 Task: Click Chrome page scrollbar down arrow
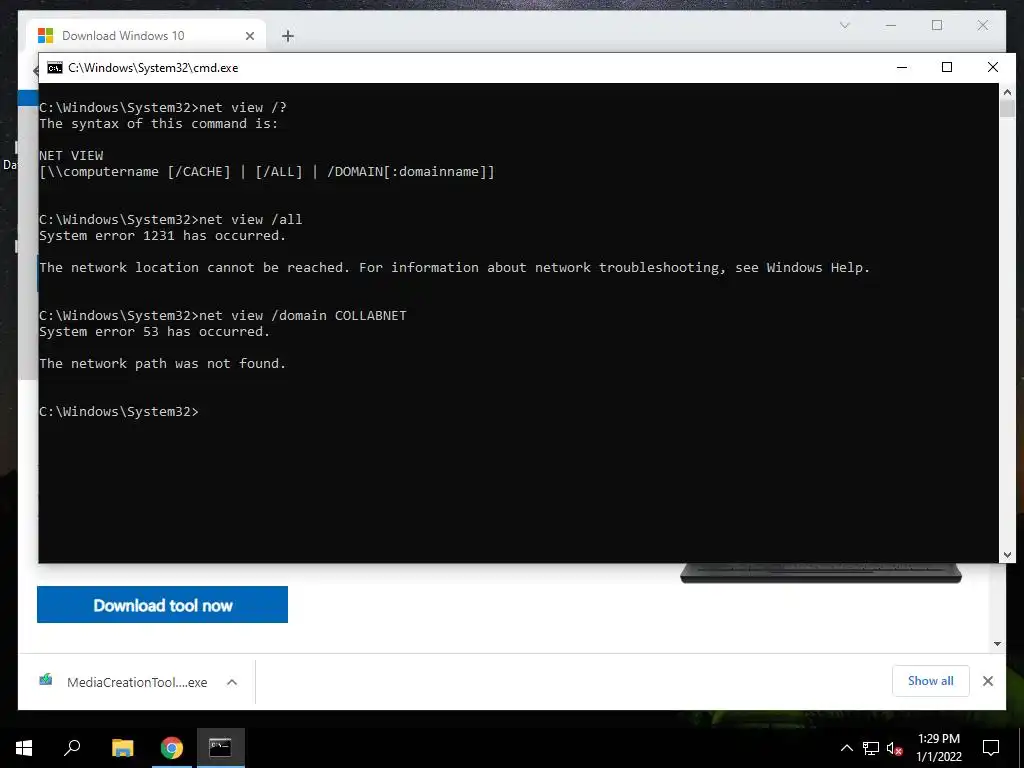coord(997,644)
